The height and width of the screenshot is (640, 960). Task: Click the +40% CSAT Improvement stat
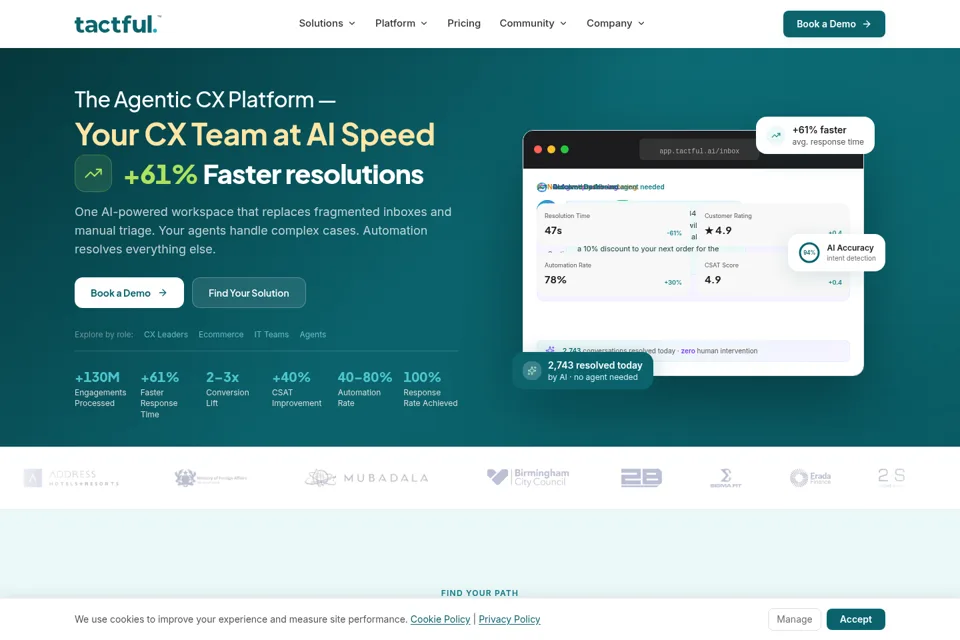point(296,389)
